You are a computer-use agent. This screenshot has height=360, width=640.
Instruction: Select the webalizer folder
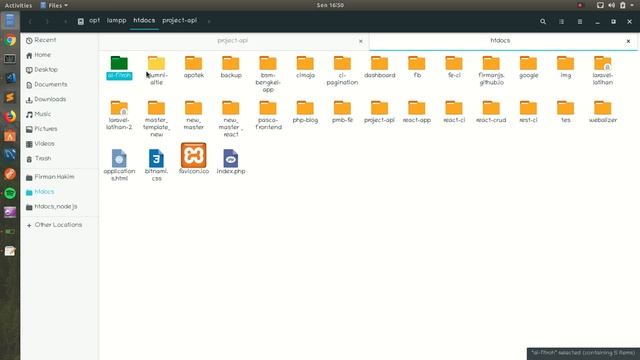602,112
